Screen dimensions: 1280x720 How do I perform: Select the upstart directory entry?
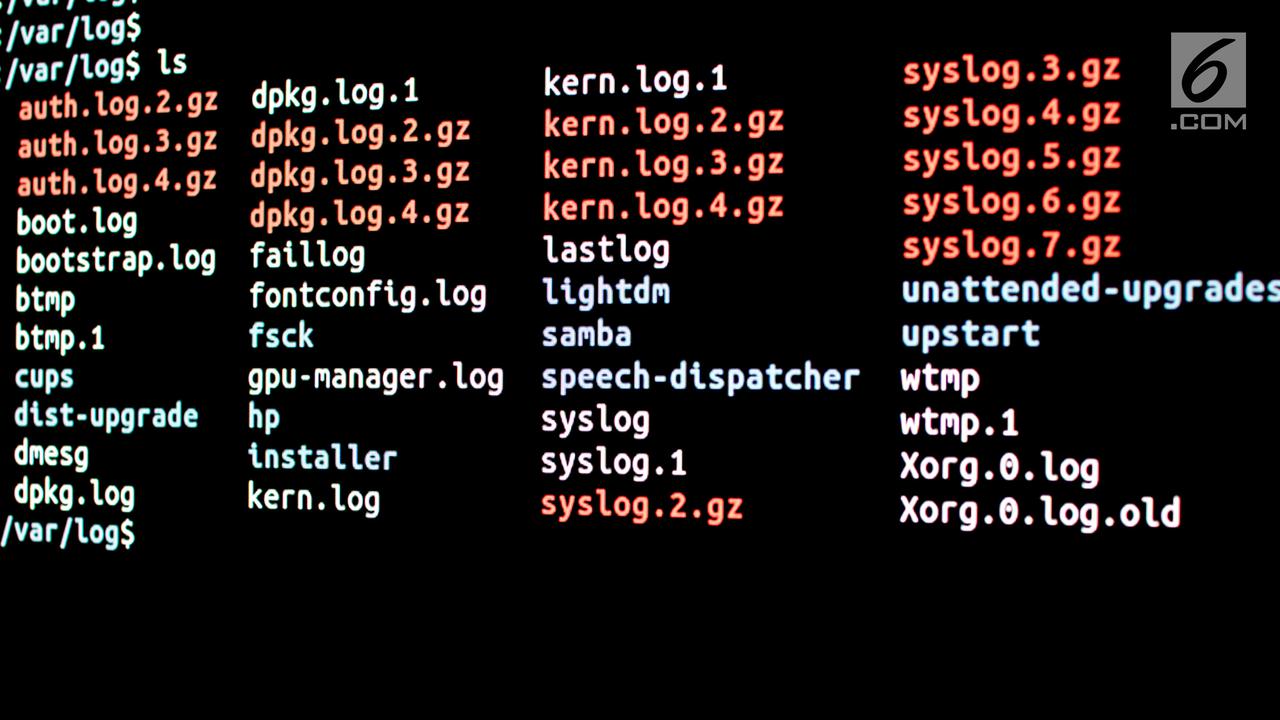pyautogui.click(x=970, y=335)
